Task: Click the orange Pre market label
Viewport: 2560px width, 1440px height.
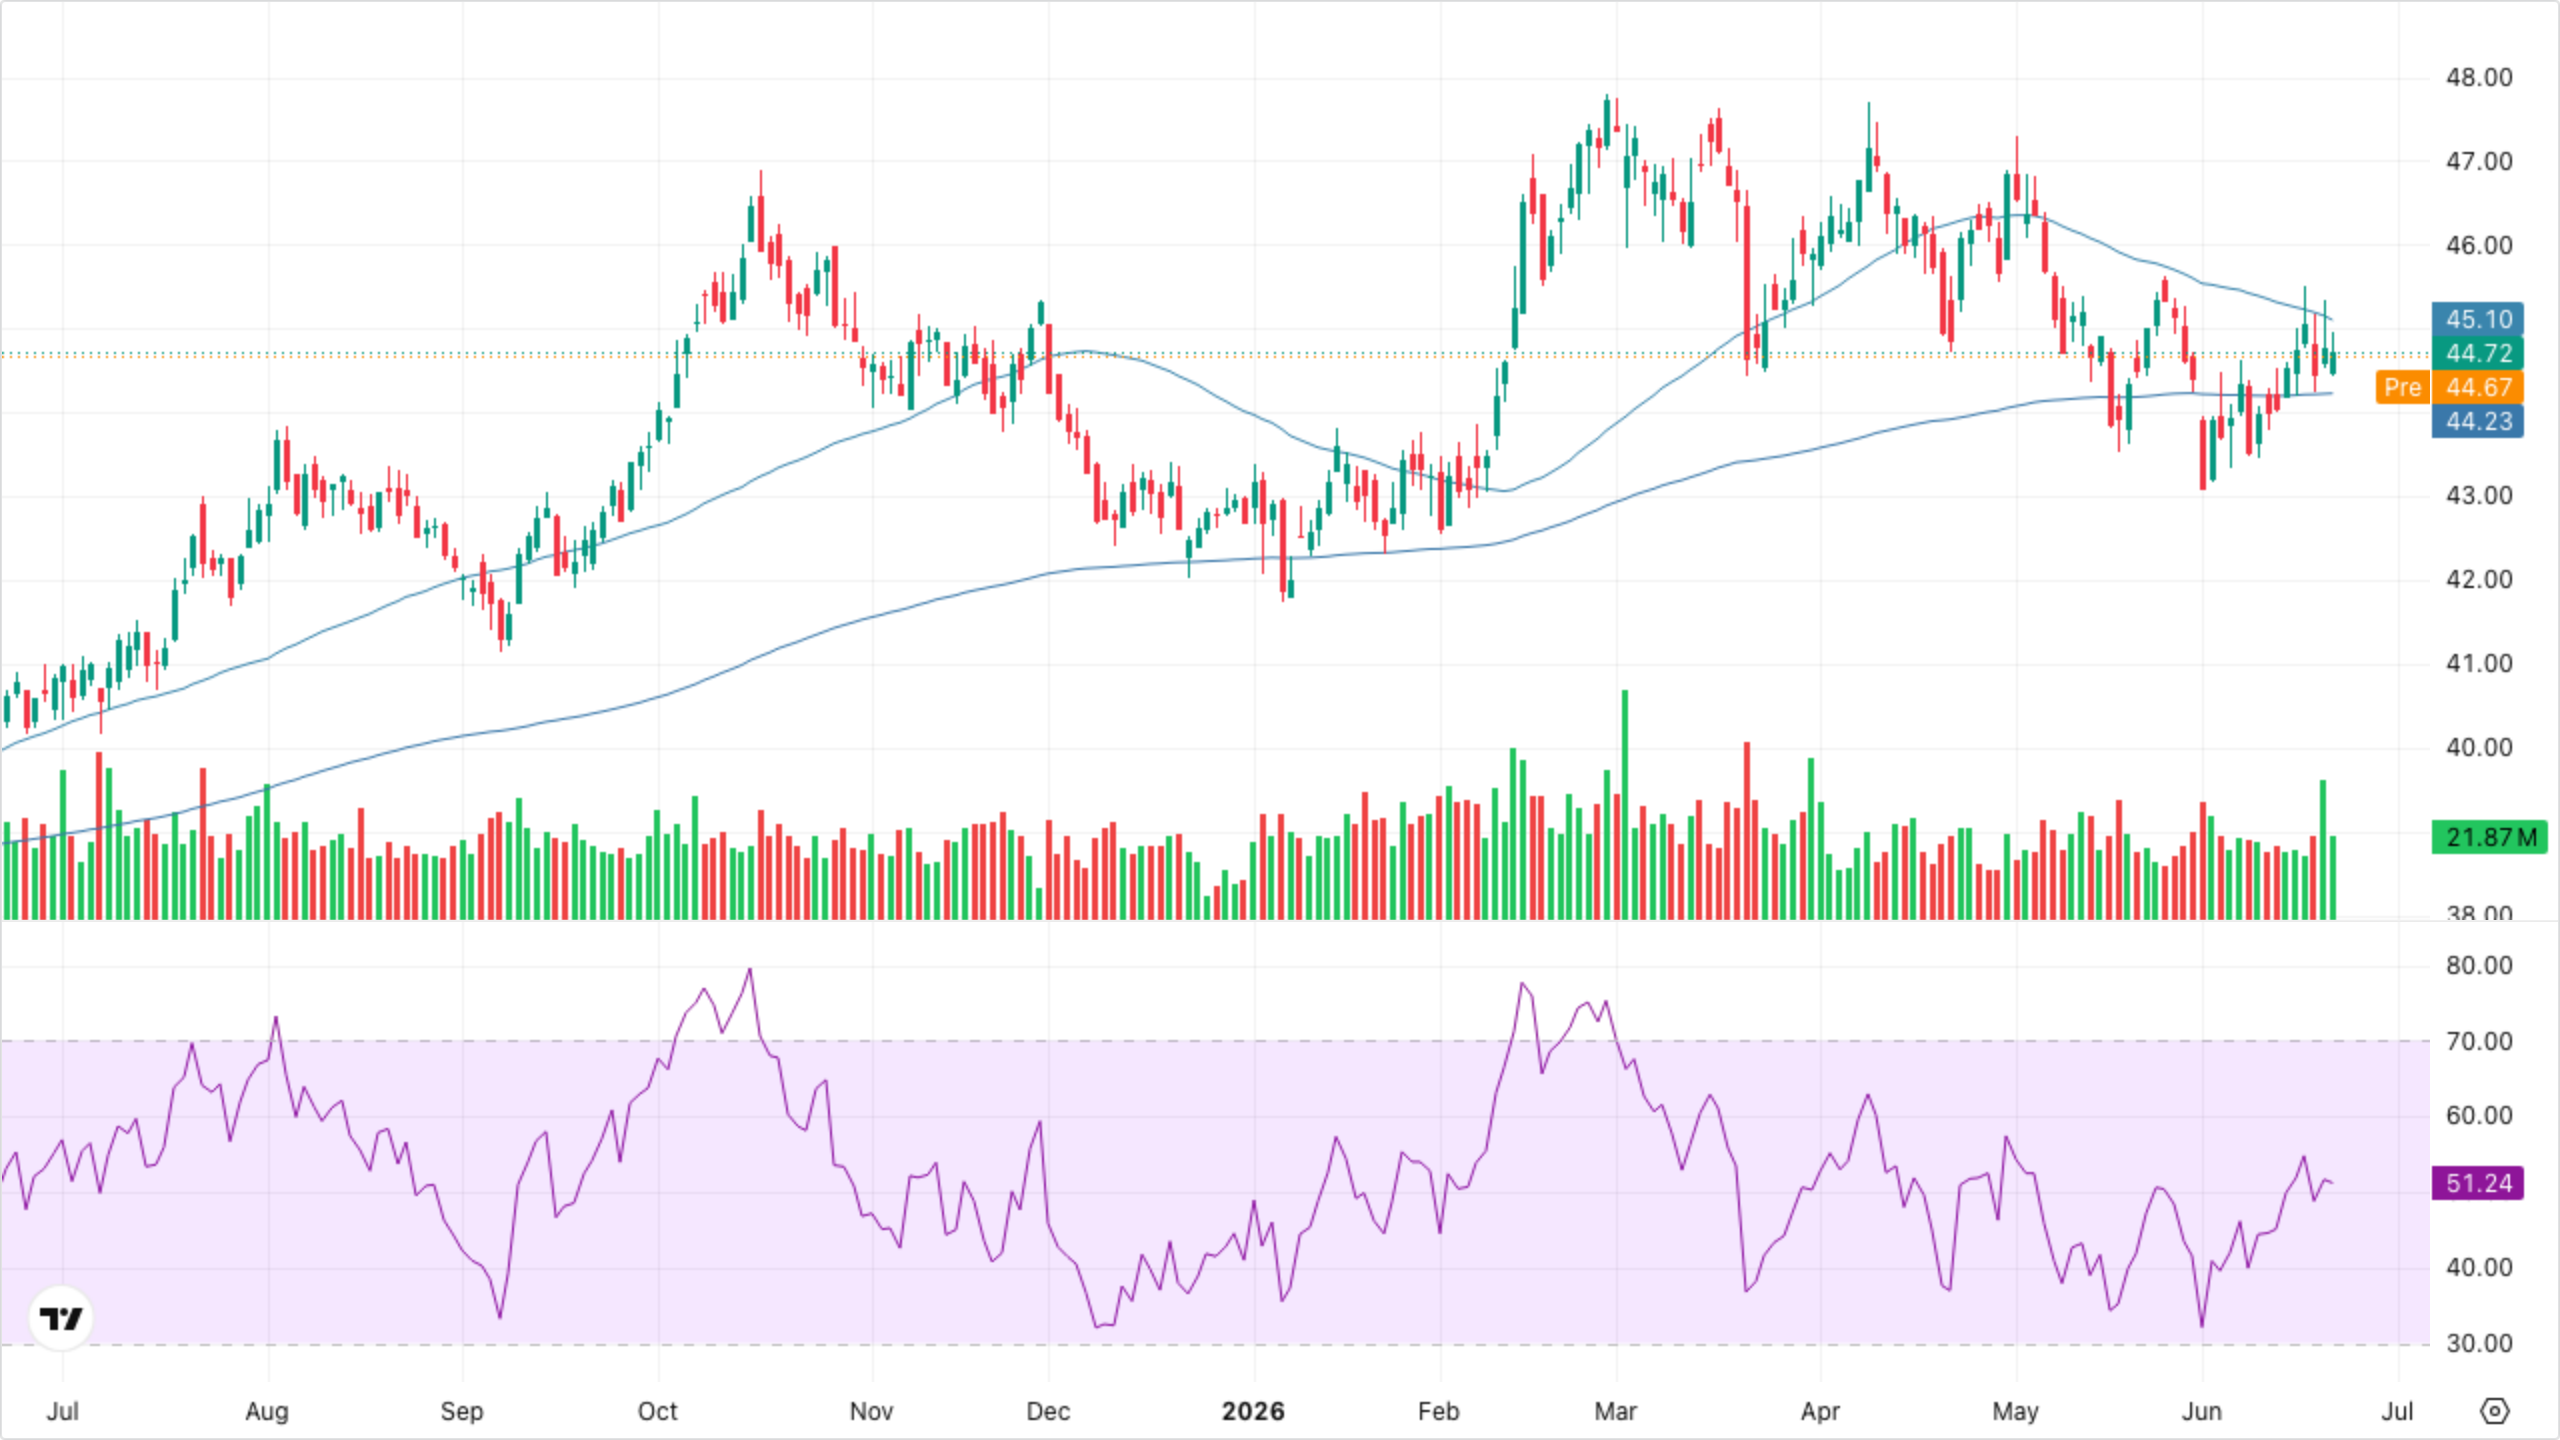Action: [2402, 387]
